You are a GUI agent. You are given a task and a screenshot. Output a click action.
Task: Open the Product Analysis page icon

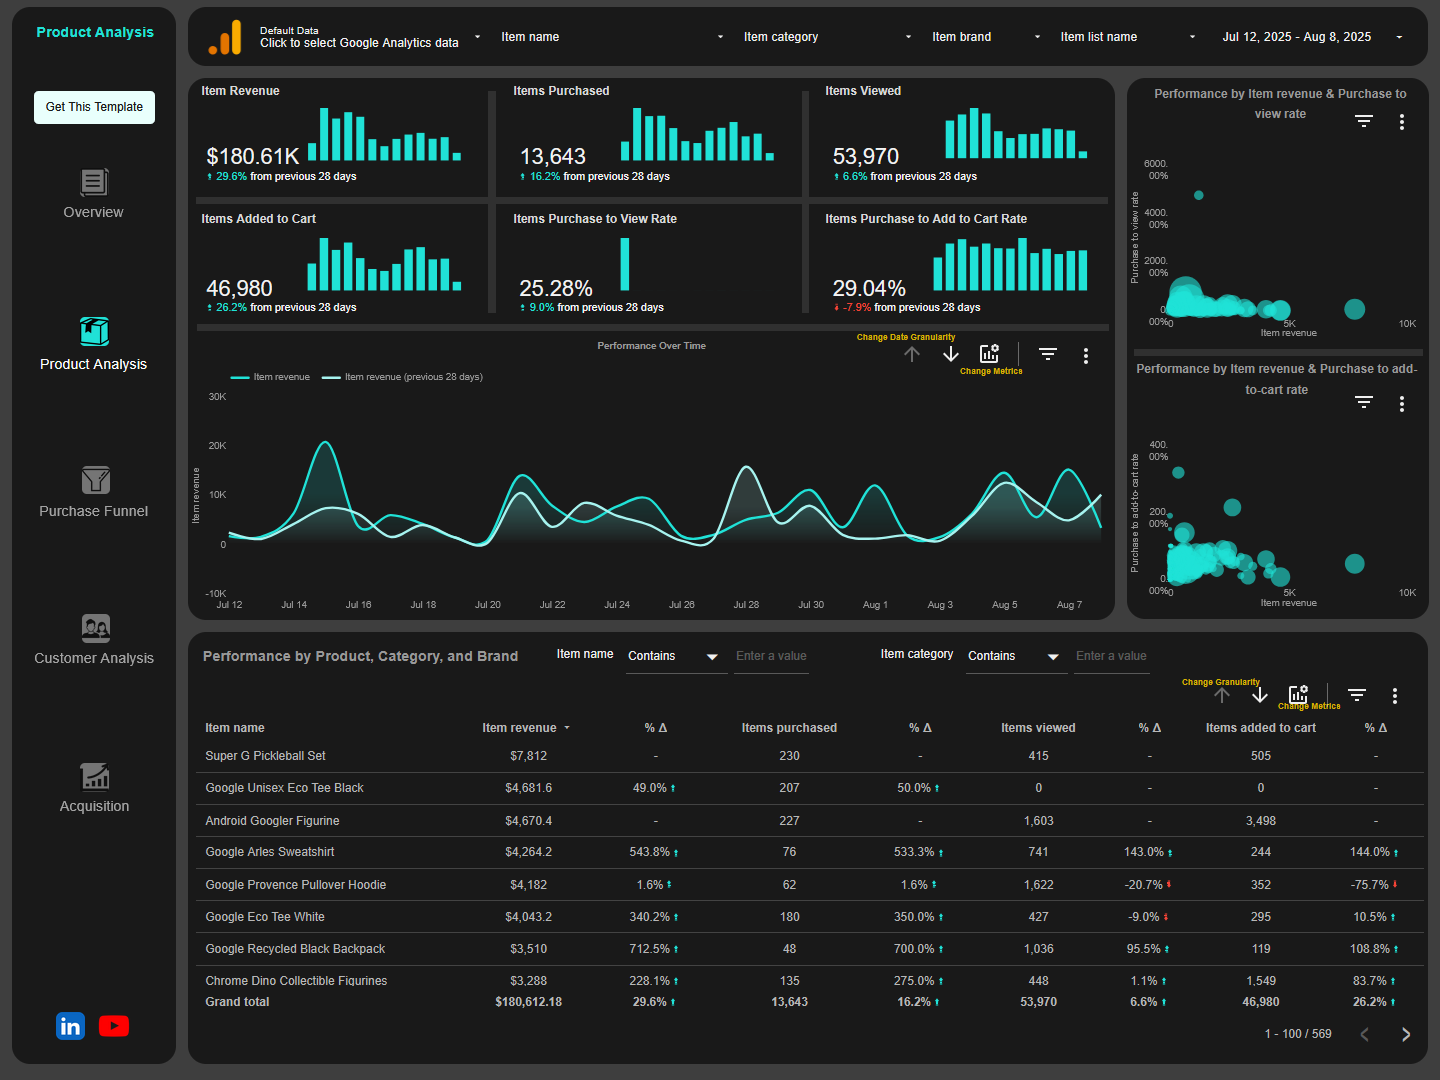click(94, 331)
